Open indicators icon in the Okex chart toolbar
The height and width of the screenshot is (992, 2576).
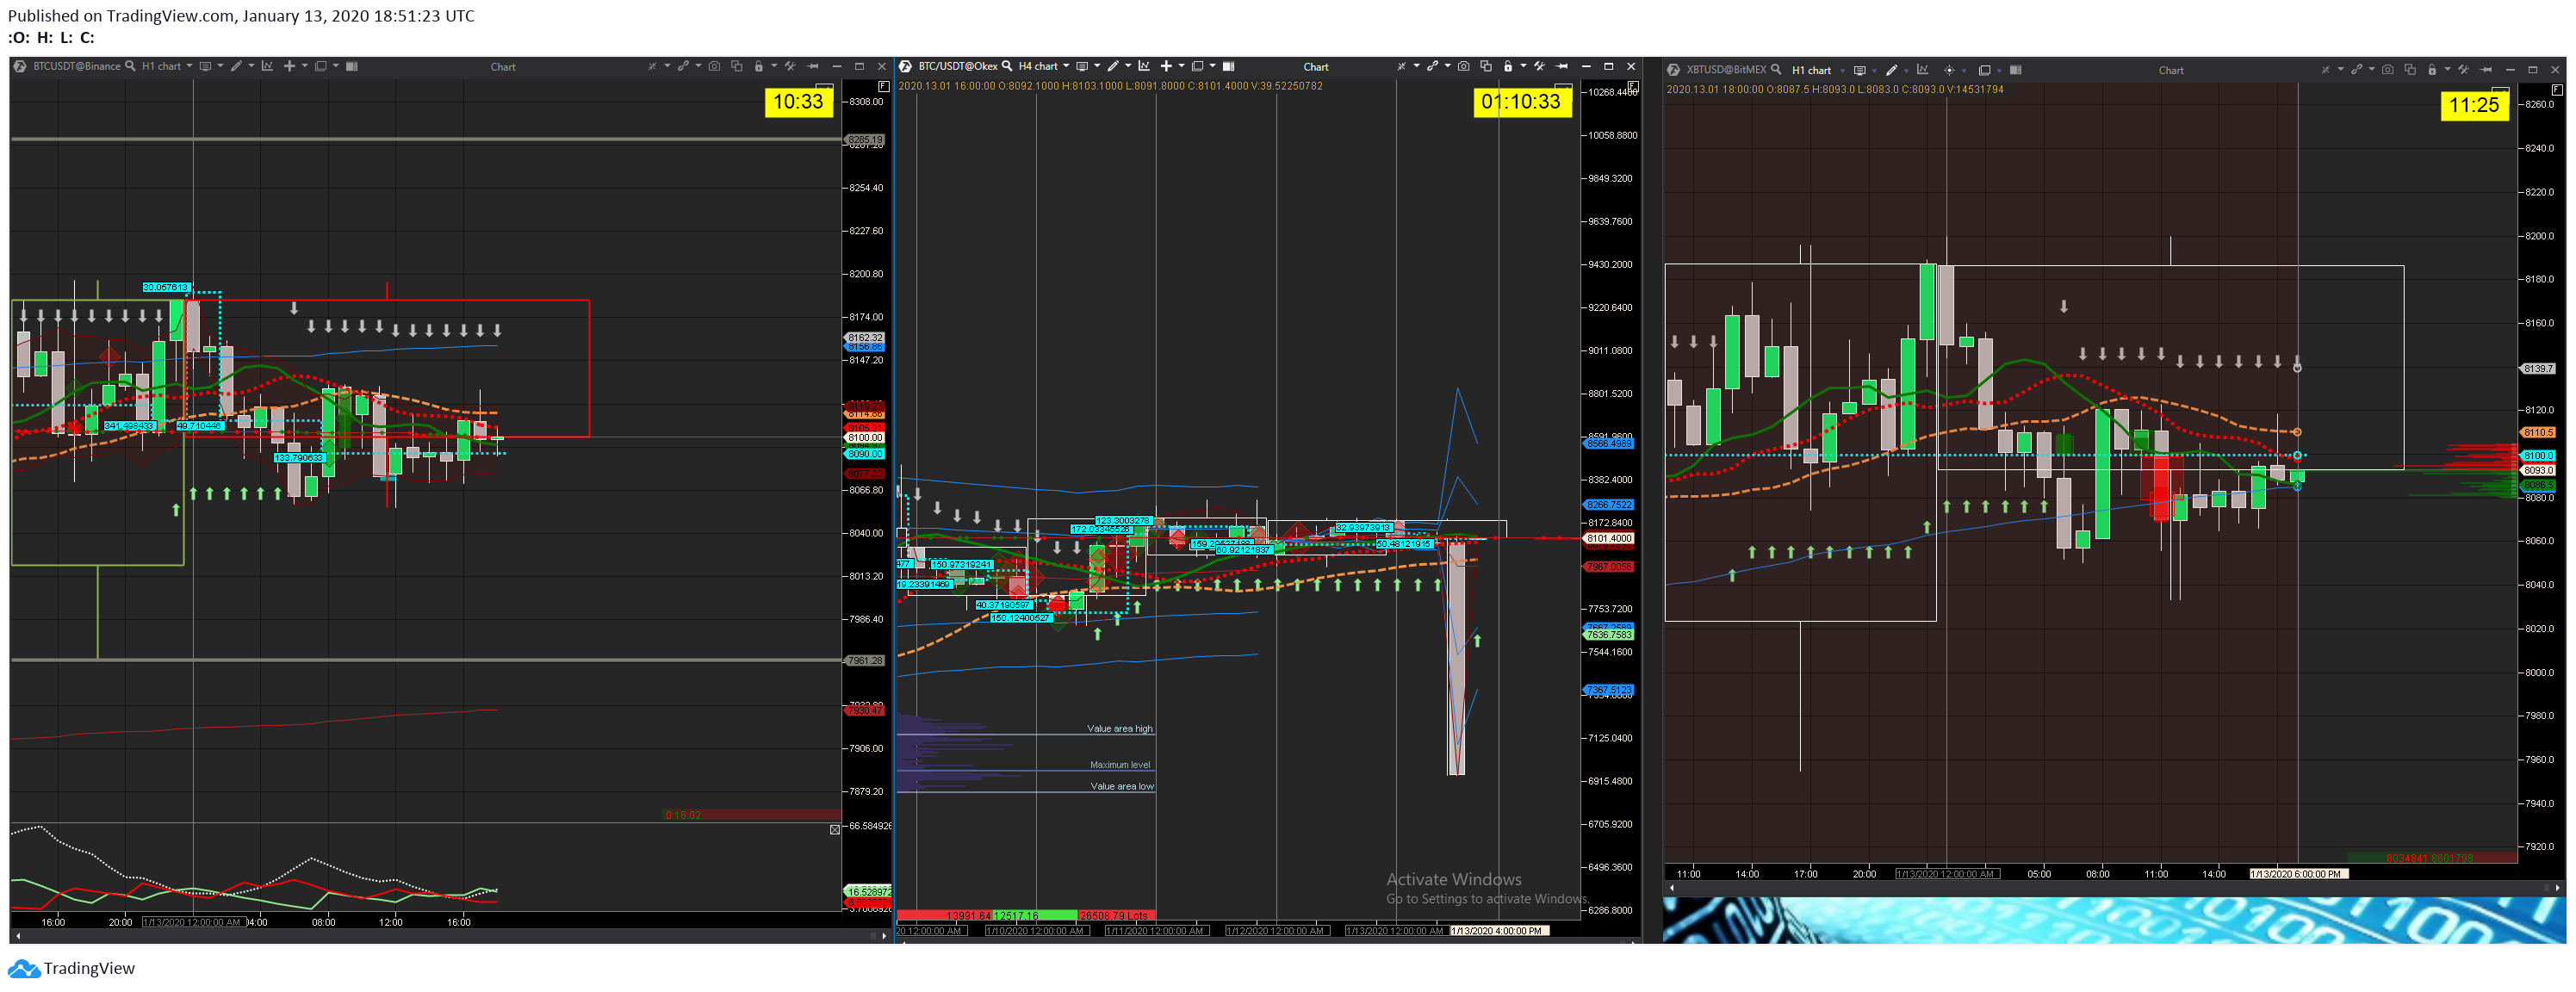pyautogui.click(x=1144, y=66)
